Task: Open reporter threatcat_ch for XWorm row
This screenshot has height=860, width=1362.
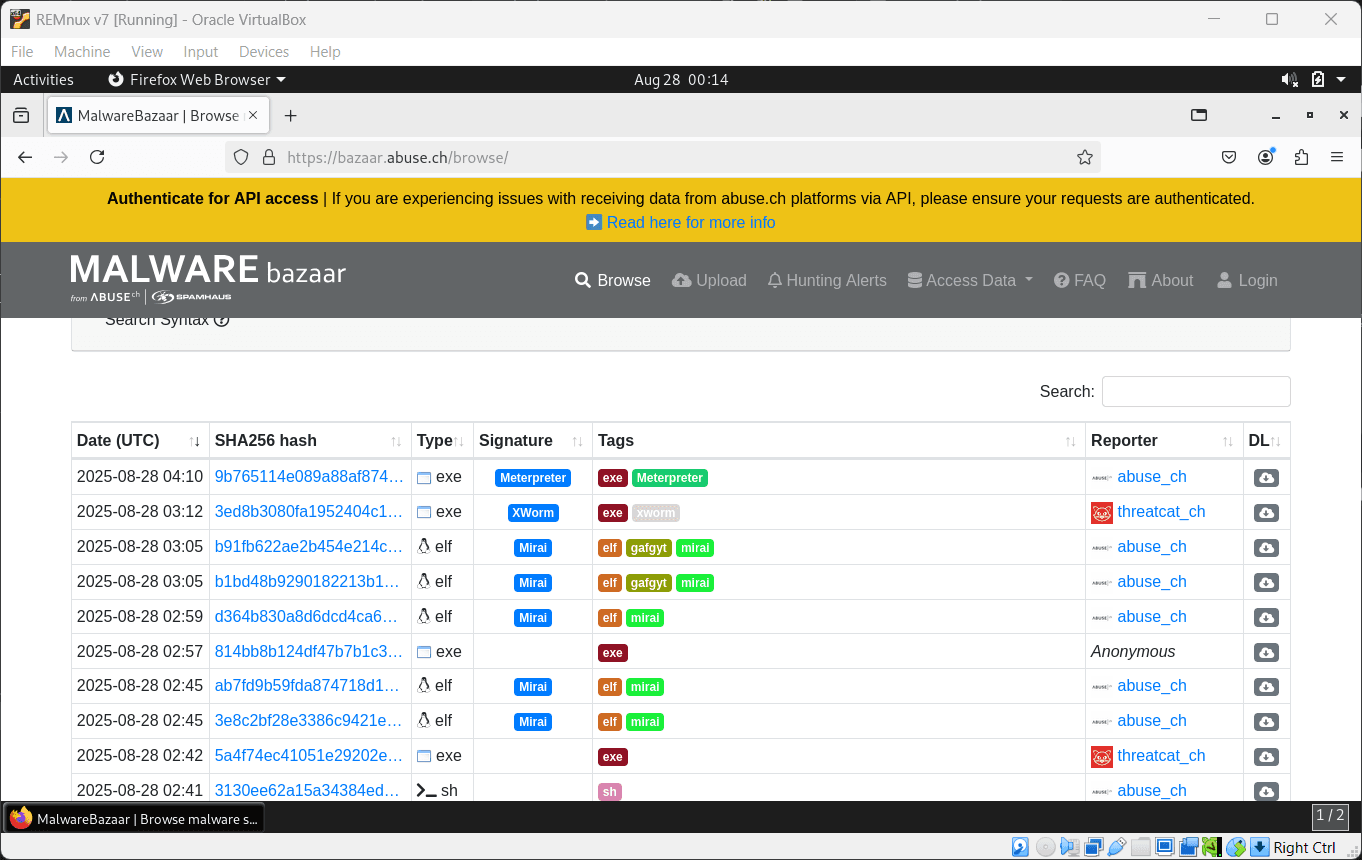Action: (1161, 511)
